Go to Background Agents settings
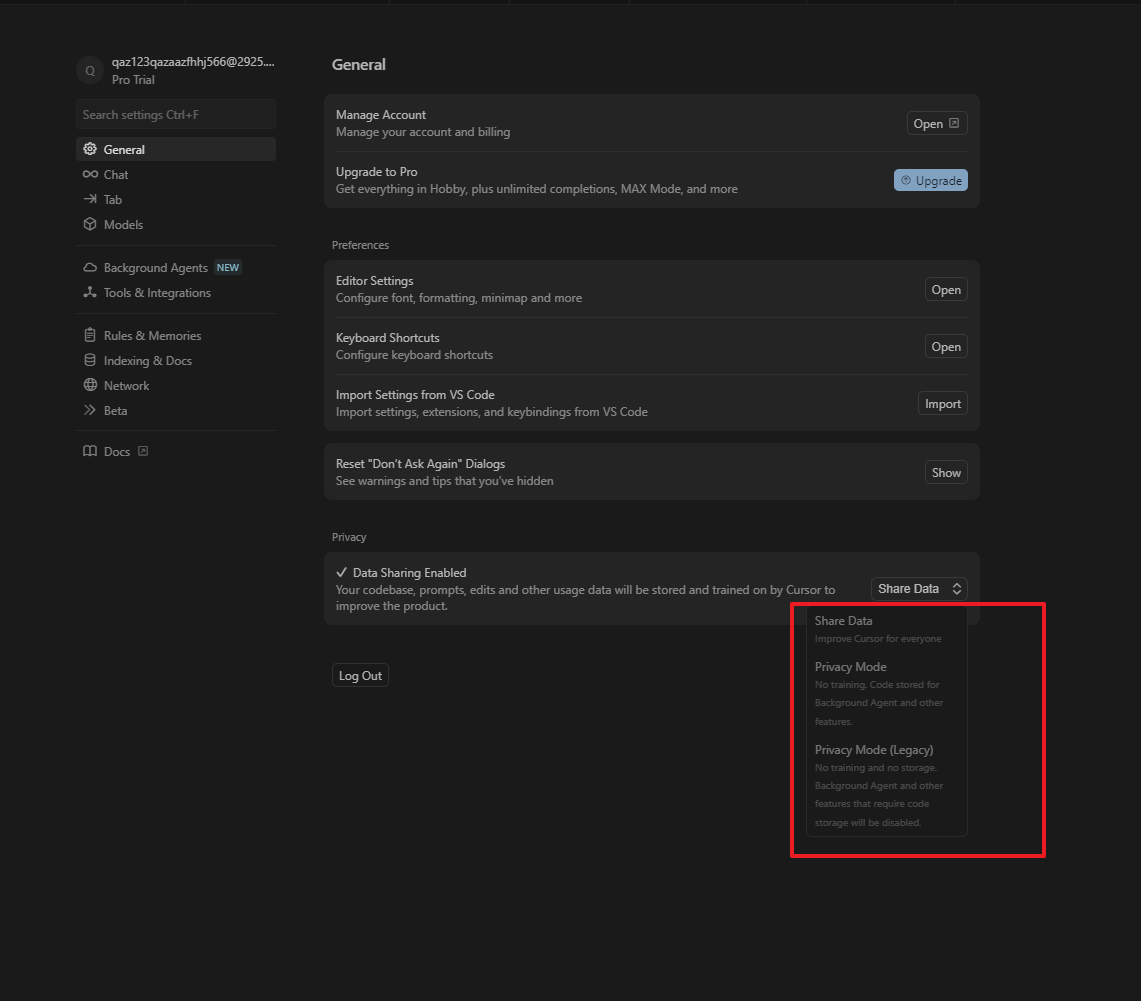Screen dimensions: 1141x1001 coord(175,268)
